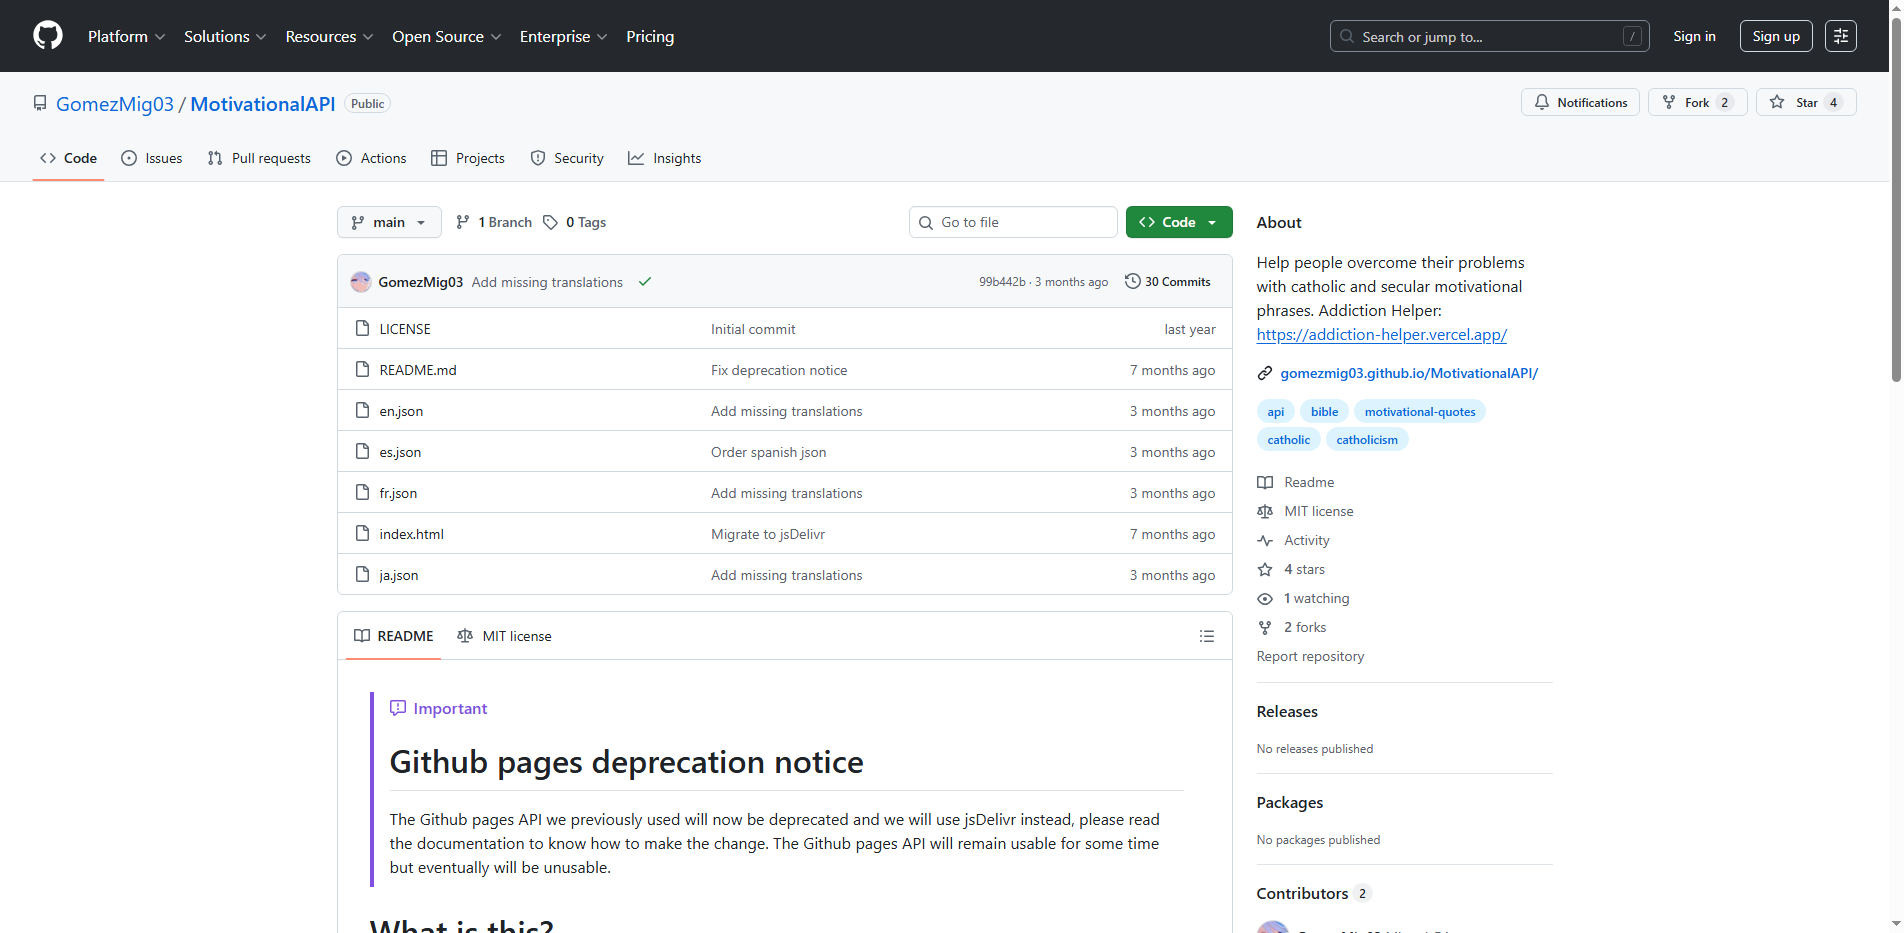
Task: Open the index.html file
Action: click(411, 534)
